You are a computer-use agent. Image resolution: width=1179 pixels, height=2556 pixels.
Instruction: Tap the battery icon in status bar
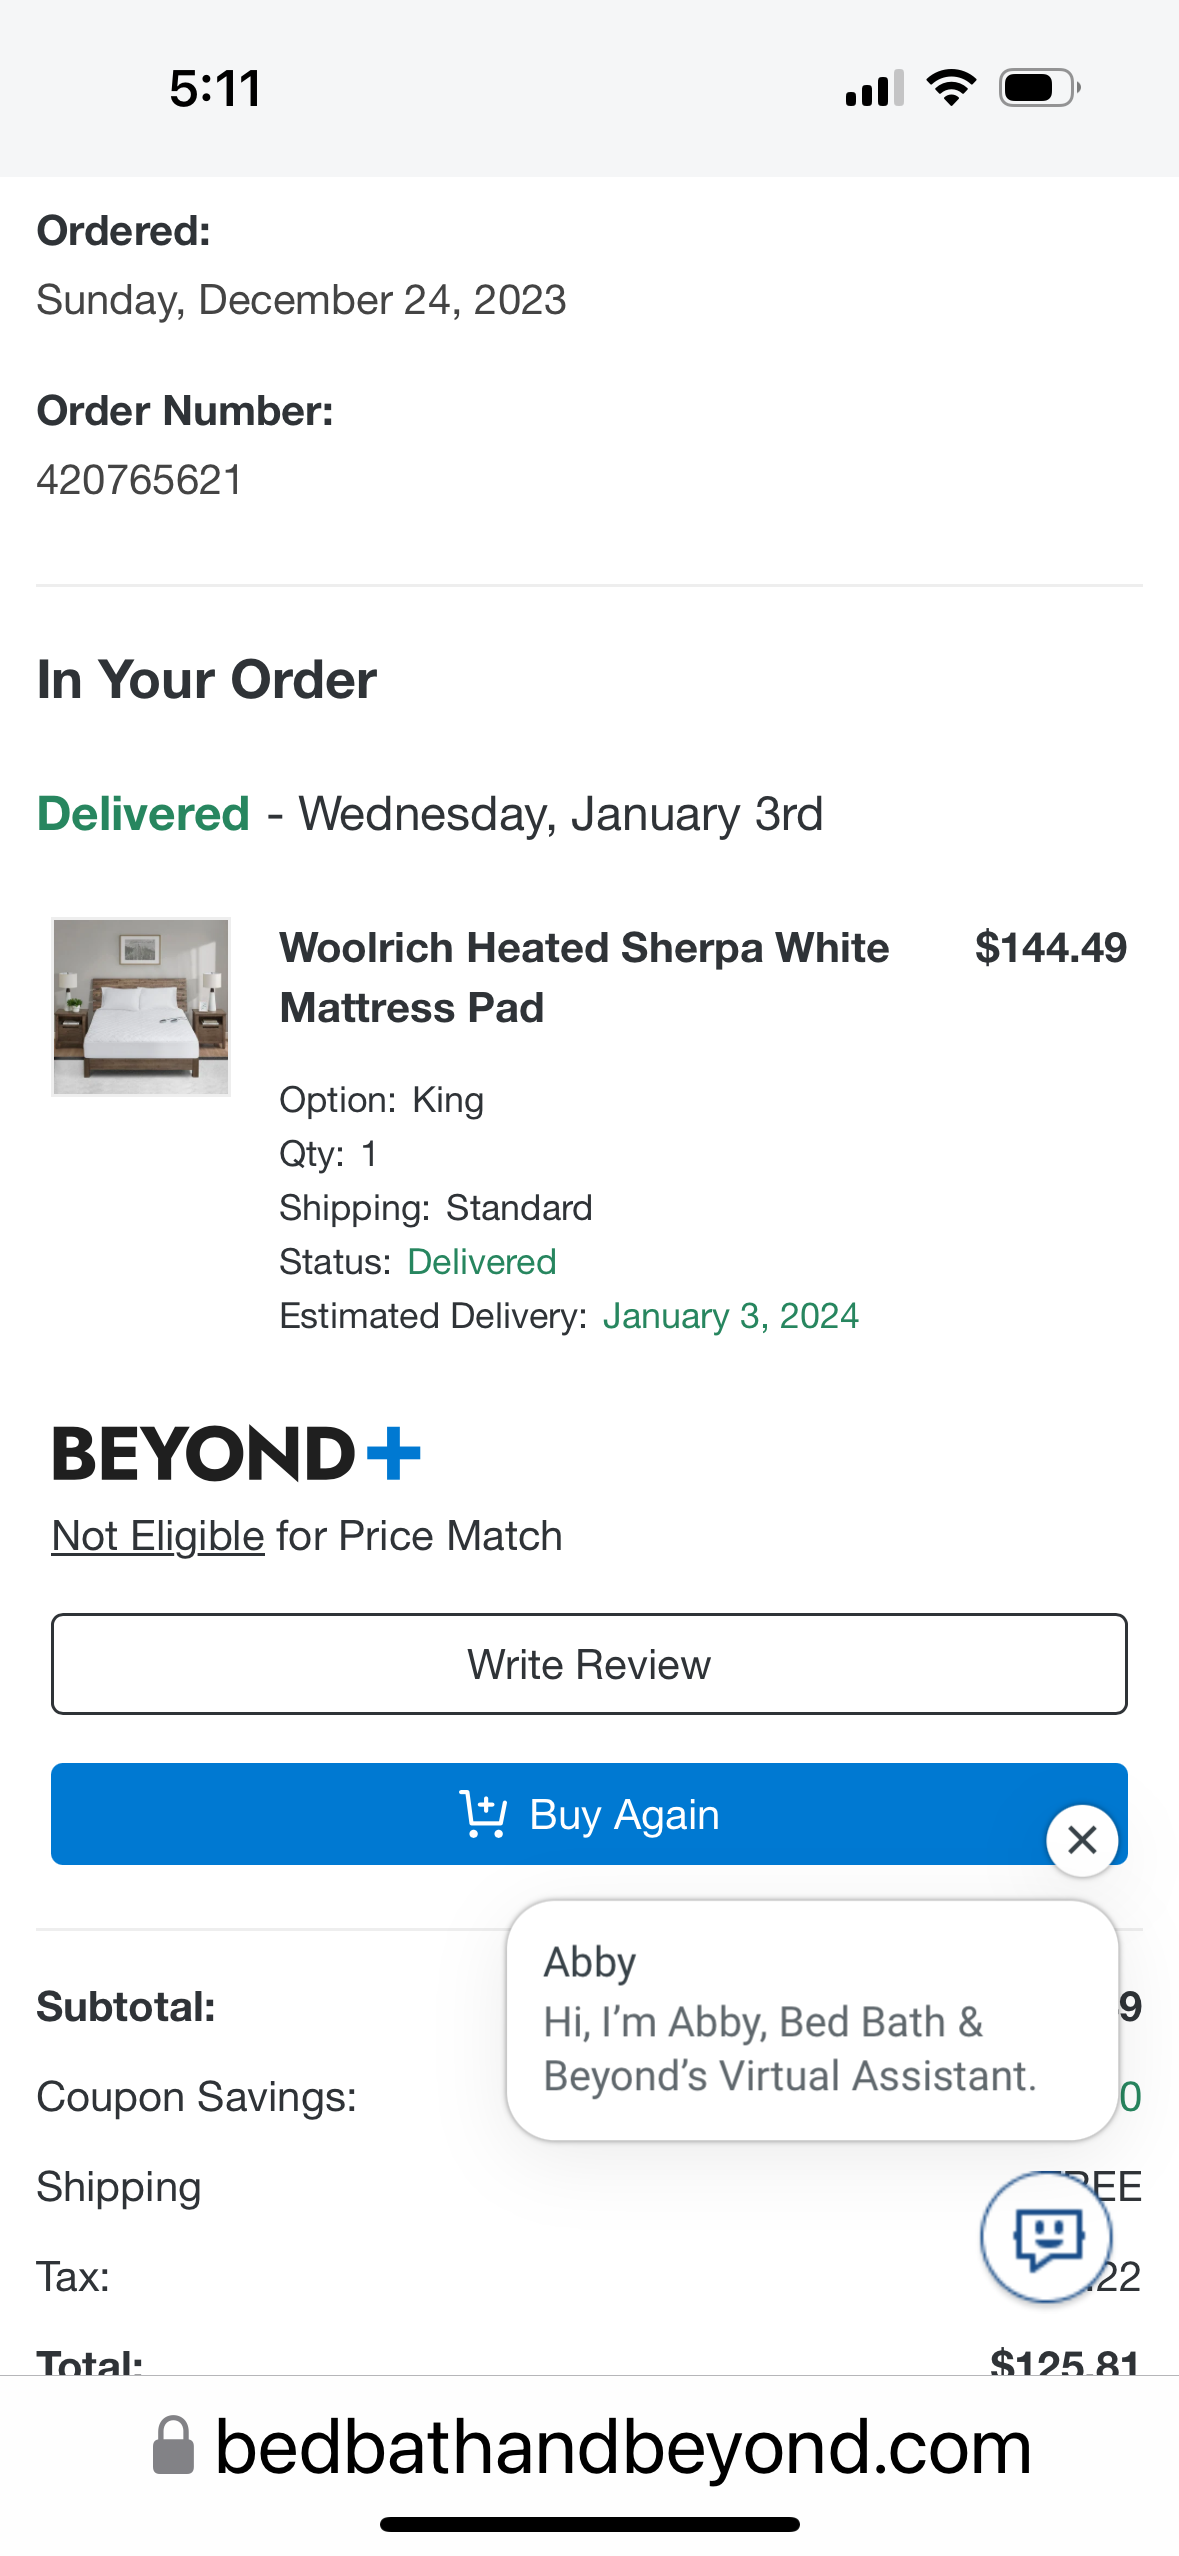1040,88
